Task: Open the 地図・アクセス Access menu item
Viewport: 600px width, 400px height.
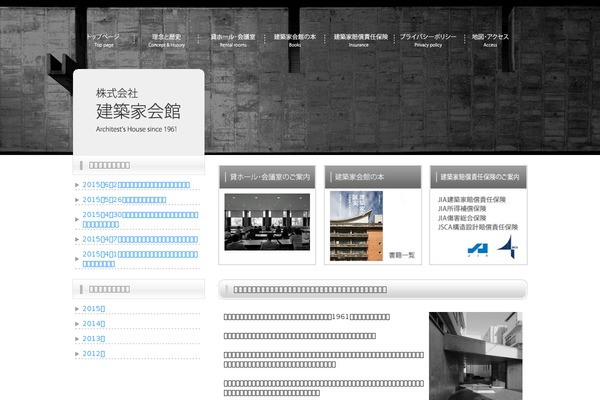Action: pos(490,40)
